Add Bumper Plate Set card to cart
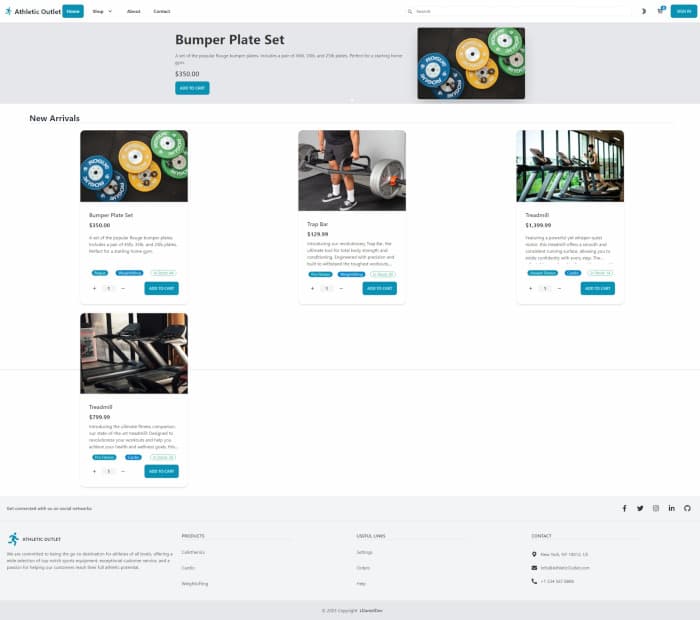 point(162,288)
